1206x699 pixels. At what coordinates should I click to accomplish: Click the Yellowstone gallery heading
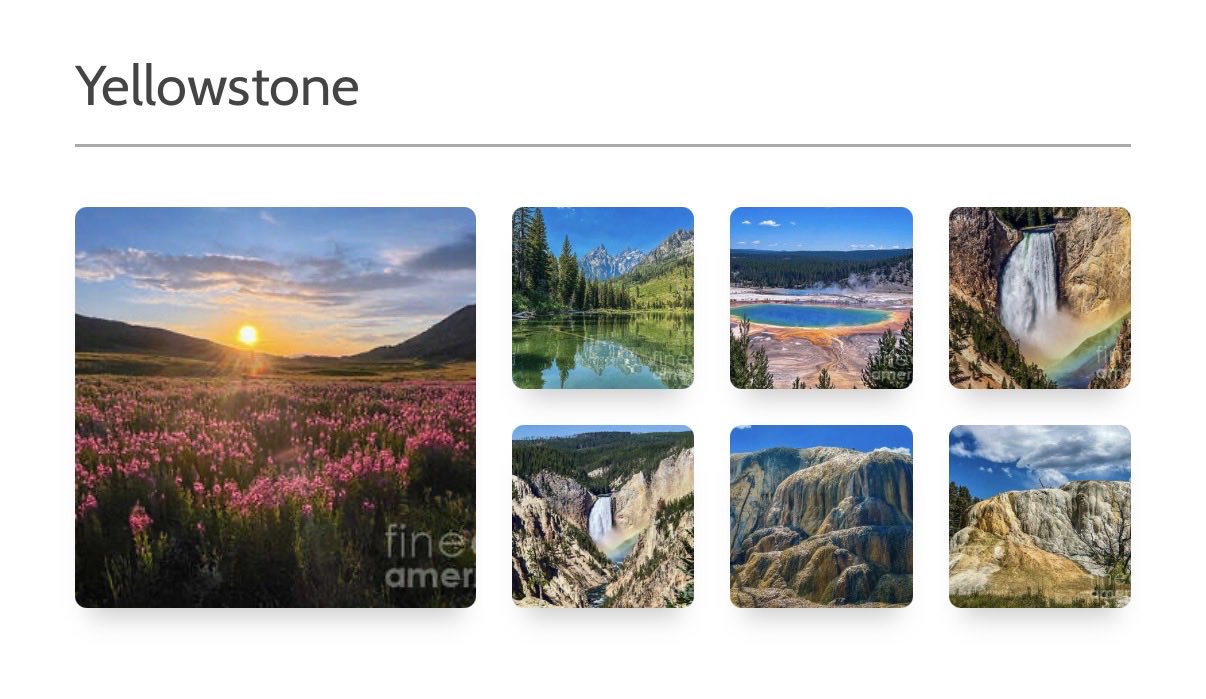(217, 86)
